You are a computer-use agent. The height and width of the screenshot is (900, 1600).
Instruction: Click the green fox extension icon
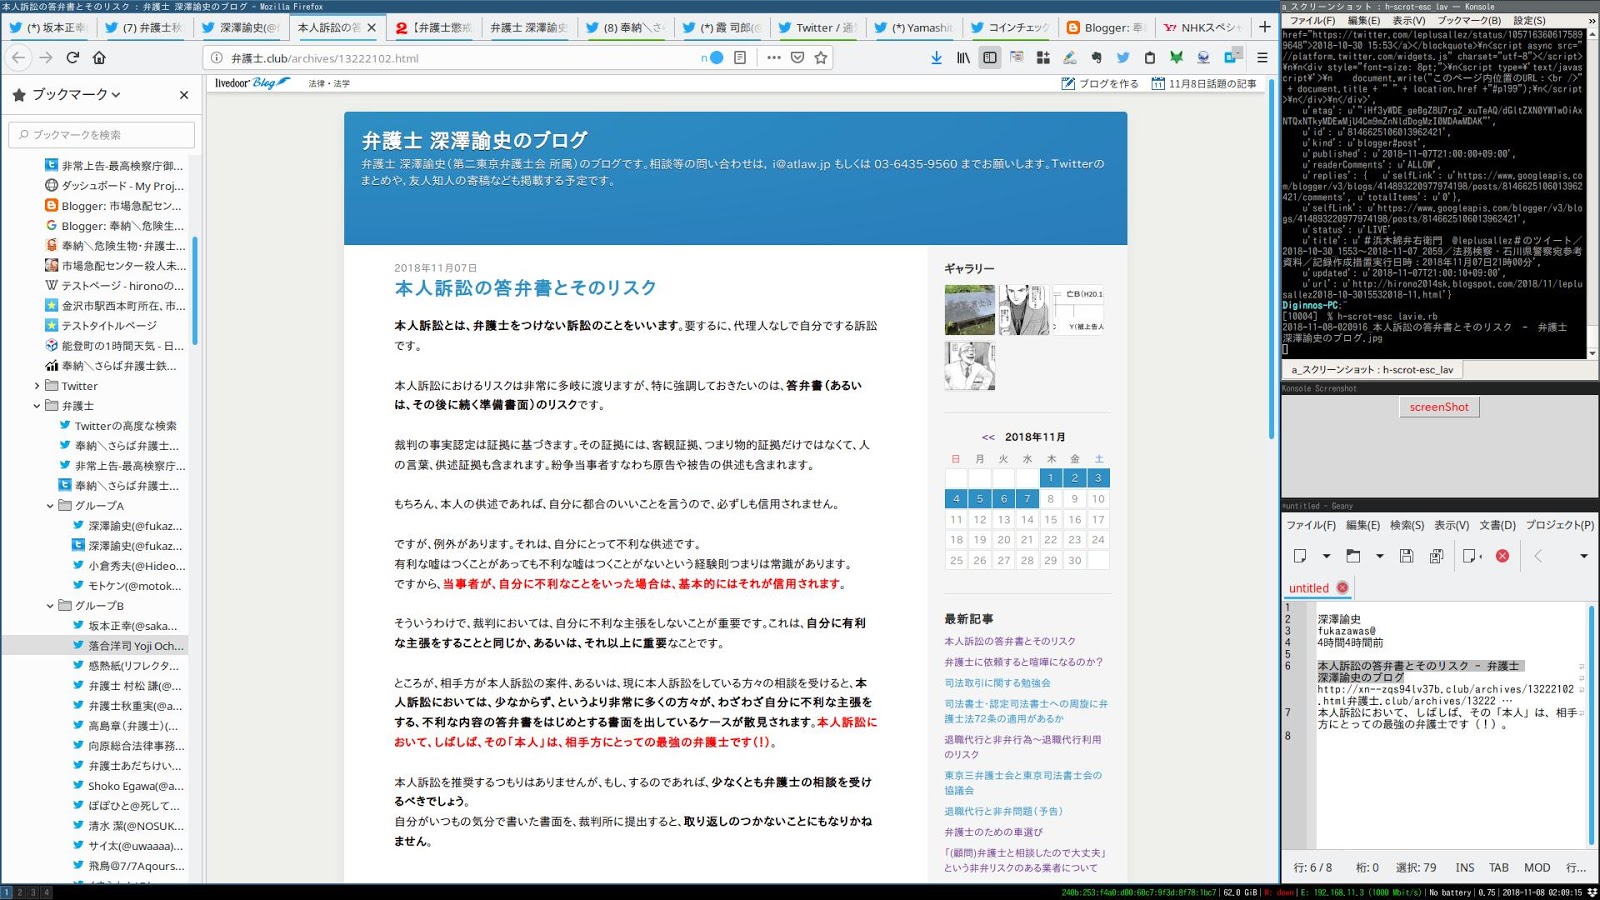click(1177, 58)
